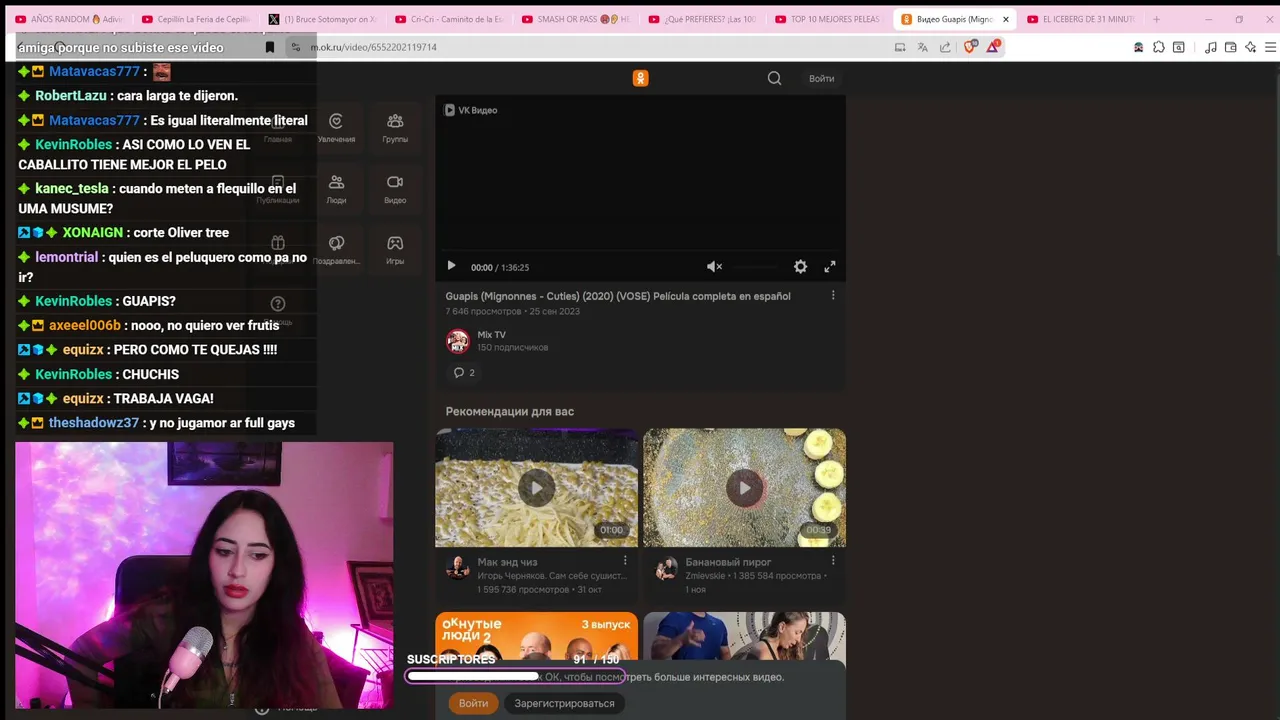
Task: Open Видео sidebar section
Action: (x=395, y=189)
